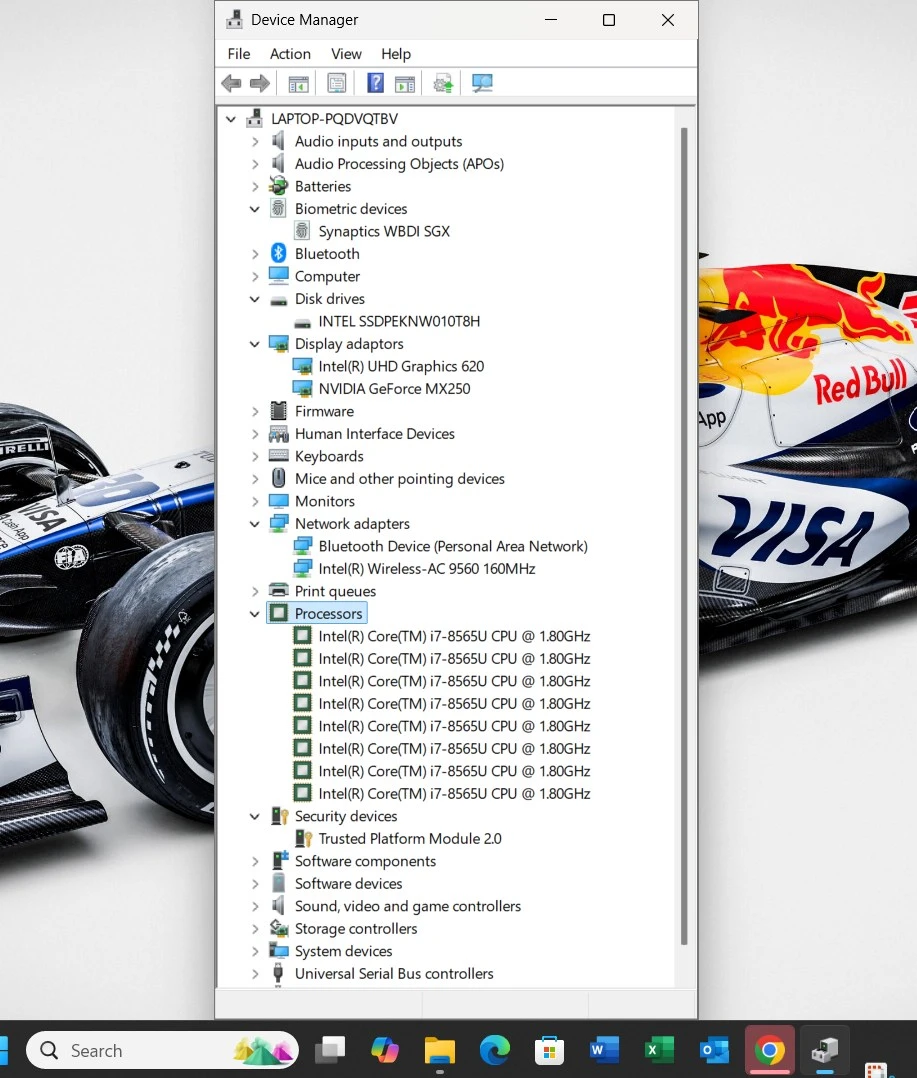Click the Help toolbar icon with question mark
This screenshot has width=917, height=1078.
click(375, 84)
